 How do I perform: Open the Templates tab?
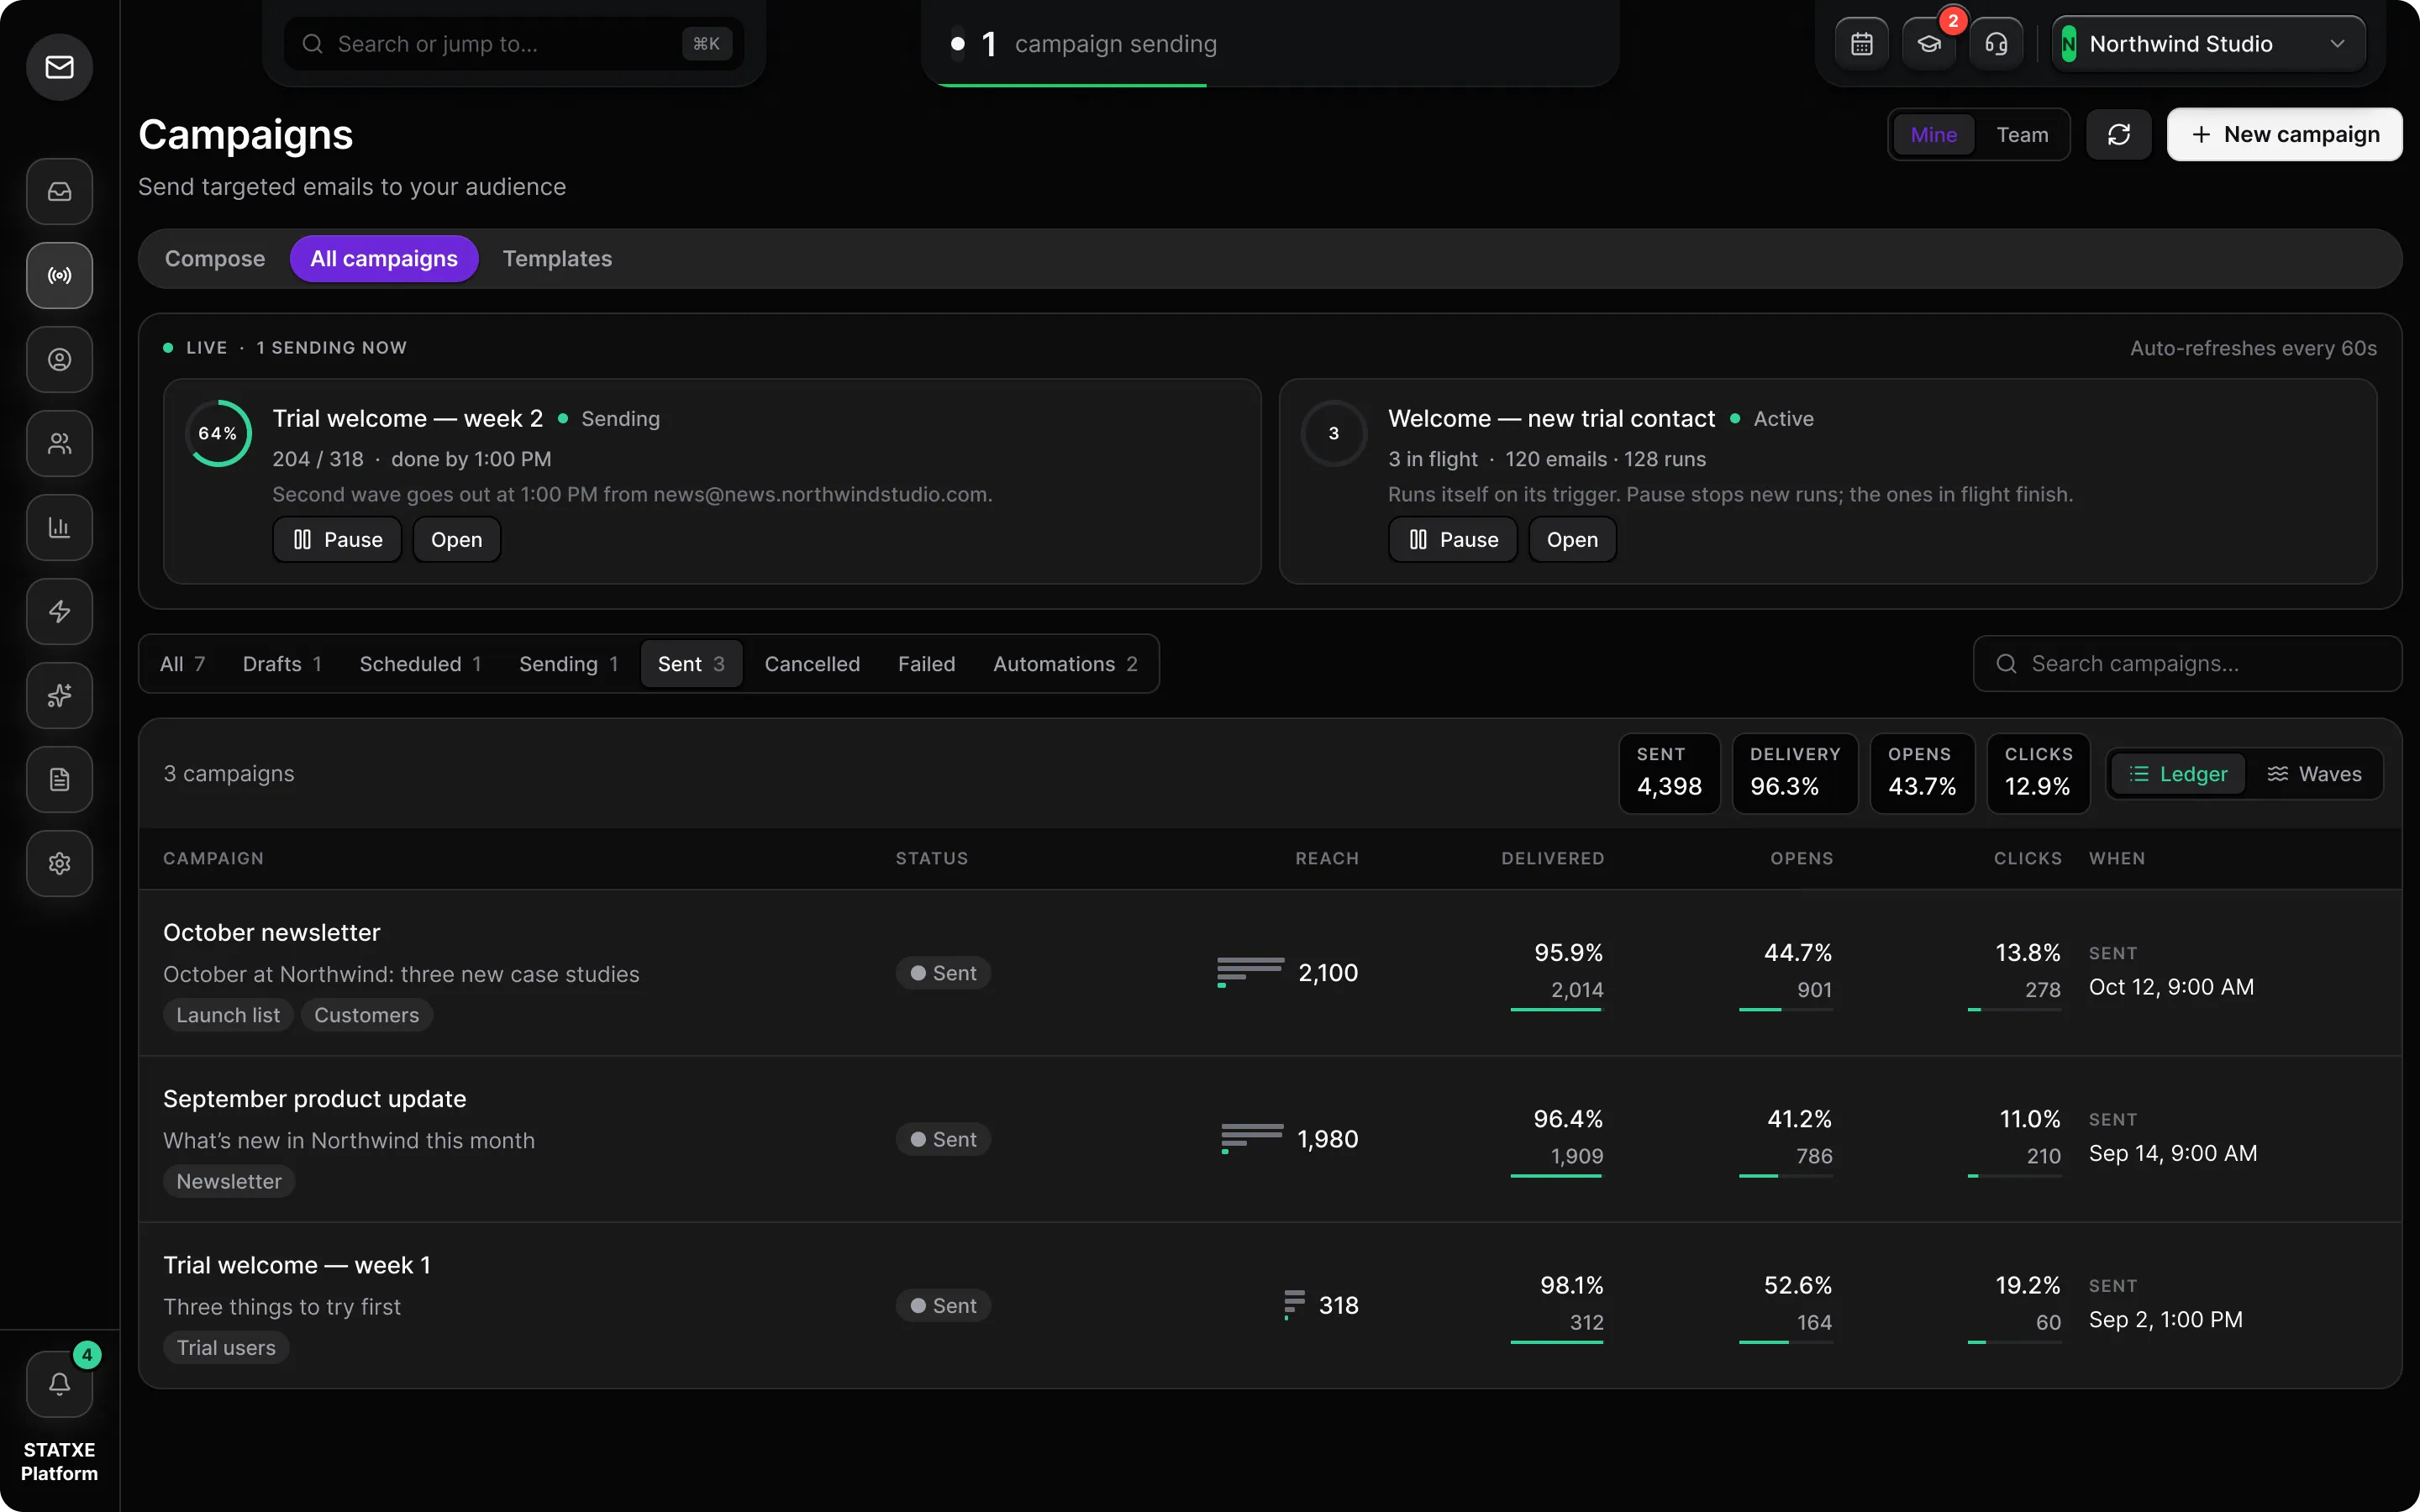(x=557, y=259)
